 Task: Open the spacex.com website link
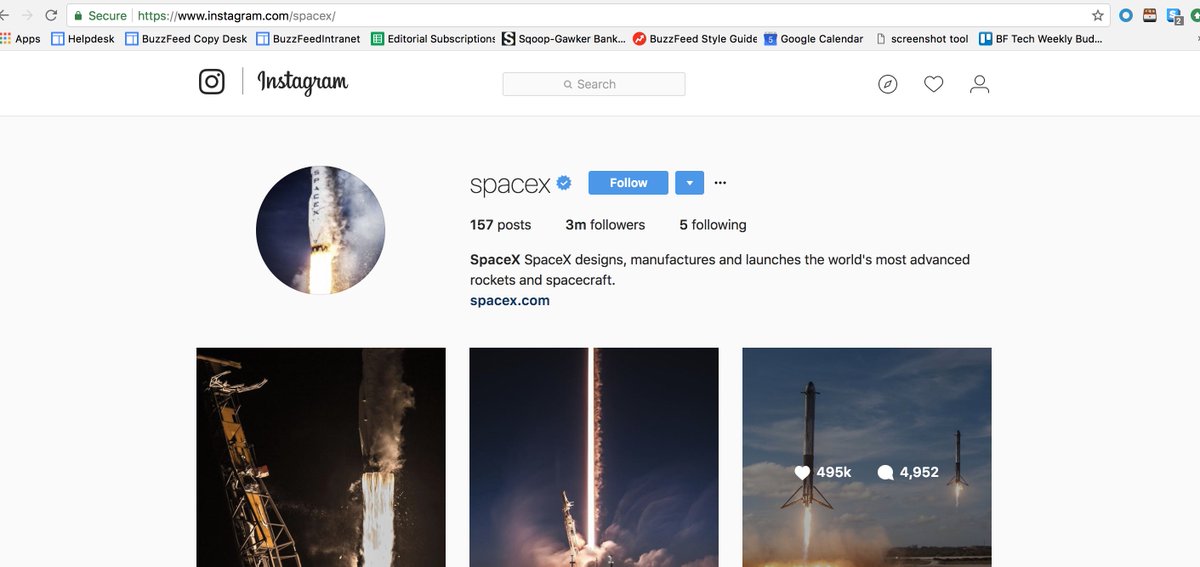coord(510,300)
